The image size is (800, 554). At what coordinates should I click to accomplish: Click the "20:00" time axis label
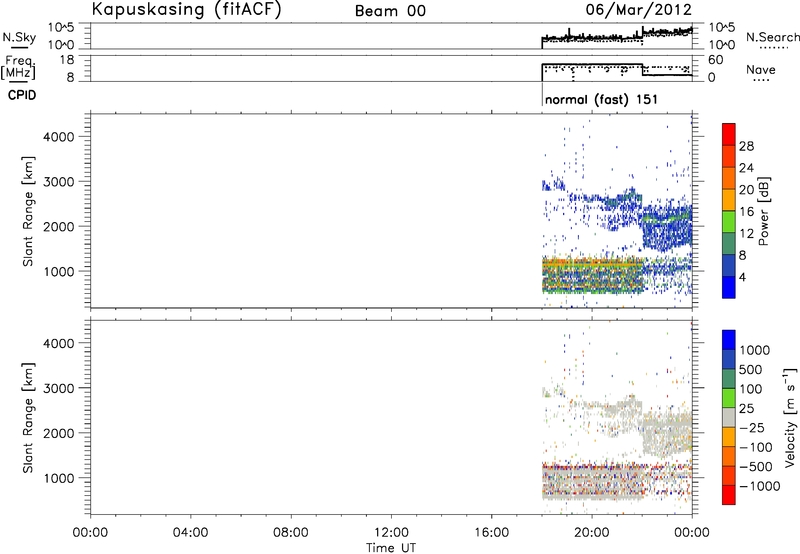[592, 533]
